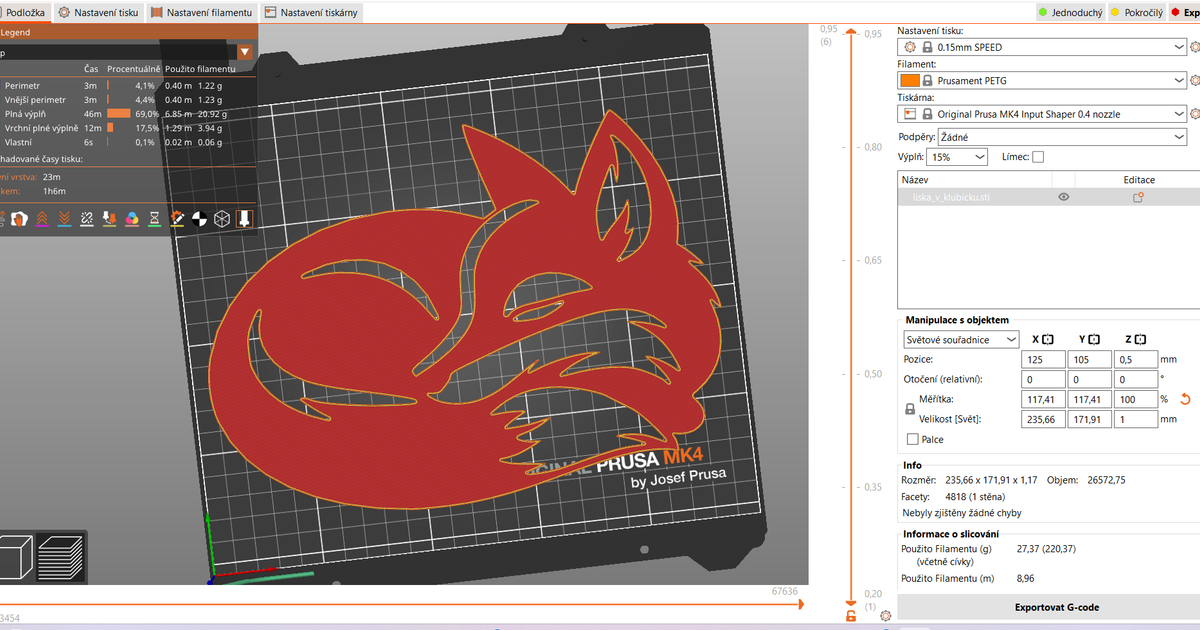Screen dimensions: 1200x630
Task: Expand the Podpěry supports dropdown
Action: pos(1041,137)
